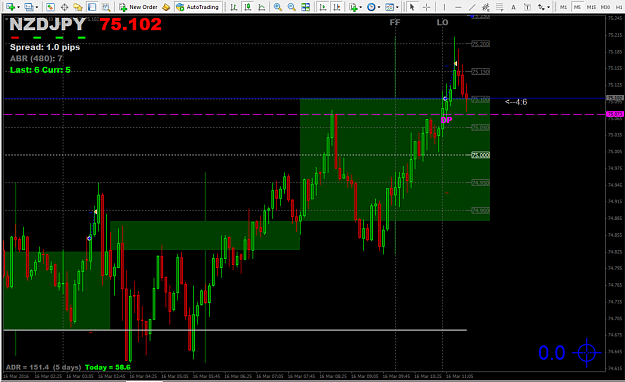Select the standard cursor tool

point(412,7)
